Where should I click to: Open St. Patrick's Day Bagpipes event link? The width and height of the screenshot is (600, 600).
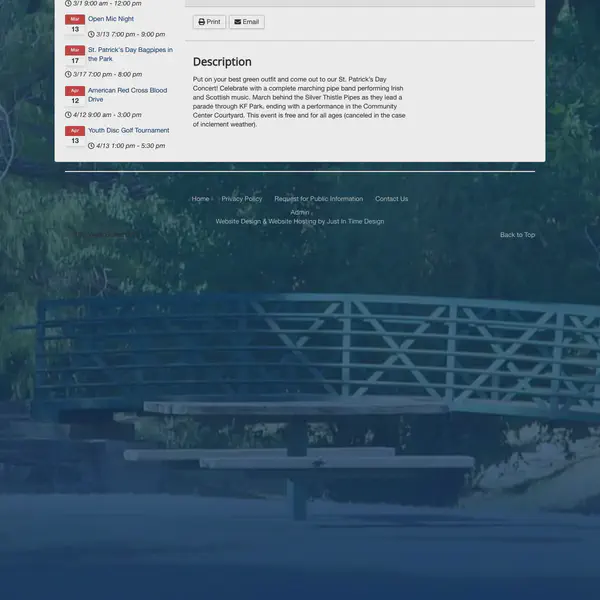tap(130, 54)
